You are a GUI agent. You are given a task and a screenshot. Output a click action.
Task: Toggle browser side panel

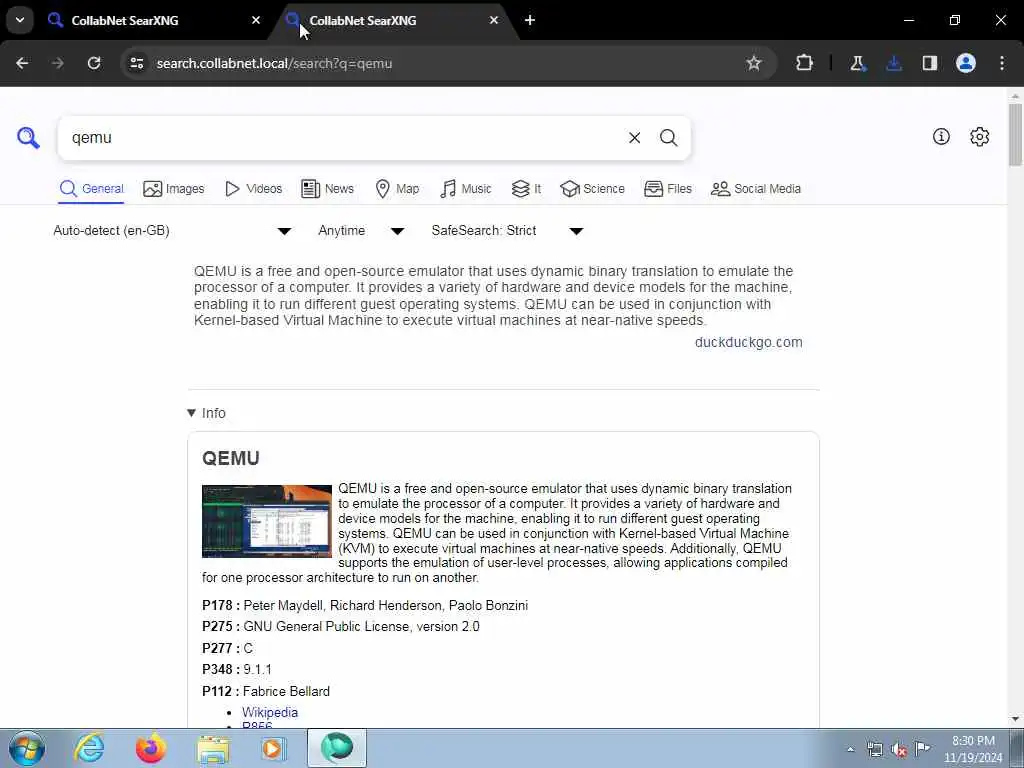(x=930, y=63)
